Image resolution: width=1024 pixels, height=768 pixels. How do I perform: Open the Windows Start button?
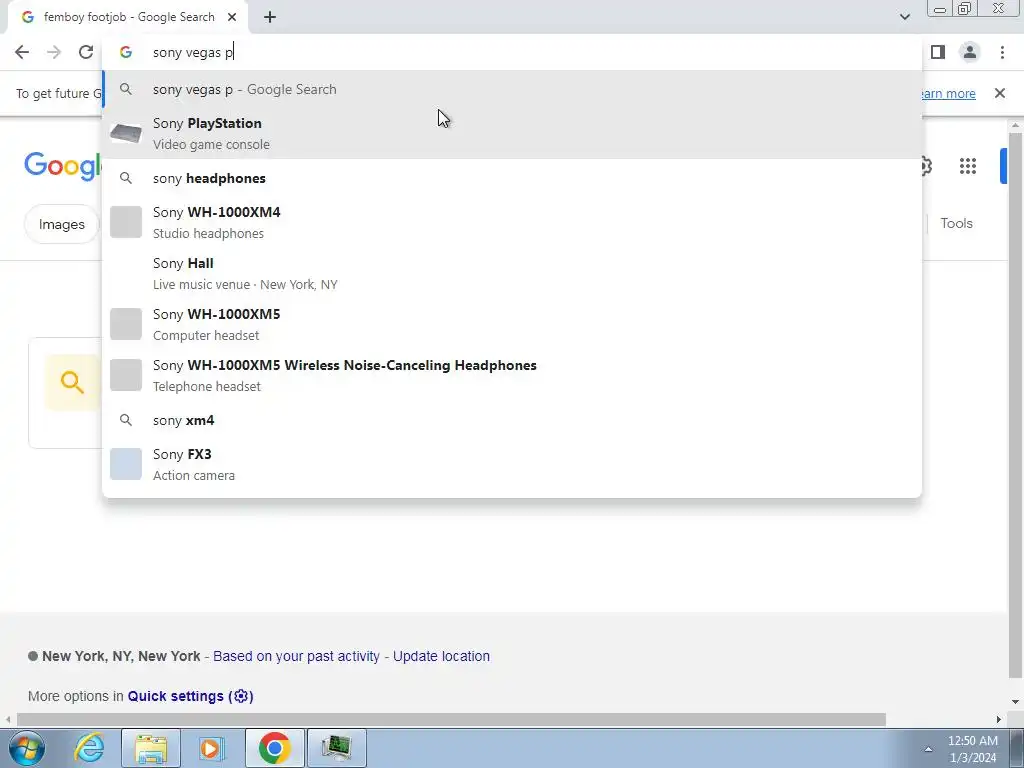click(27, 748)
